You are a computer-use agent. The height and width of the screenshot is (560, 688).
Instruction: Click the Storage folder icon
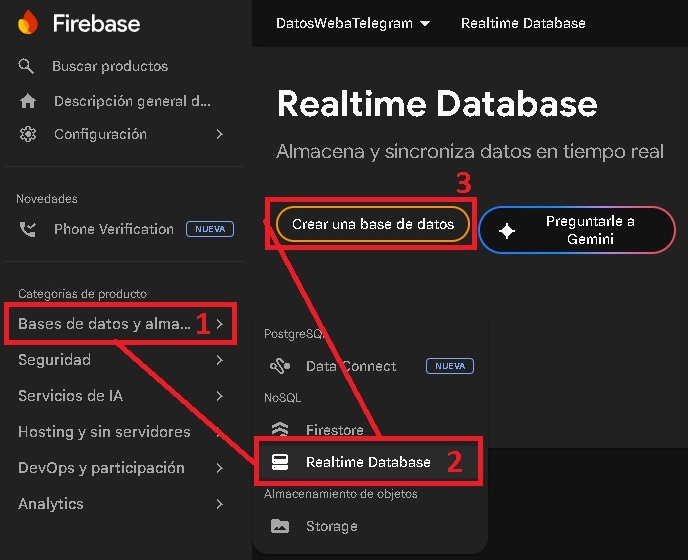click(x=280, y=526)
